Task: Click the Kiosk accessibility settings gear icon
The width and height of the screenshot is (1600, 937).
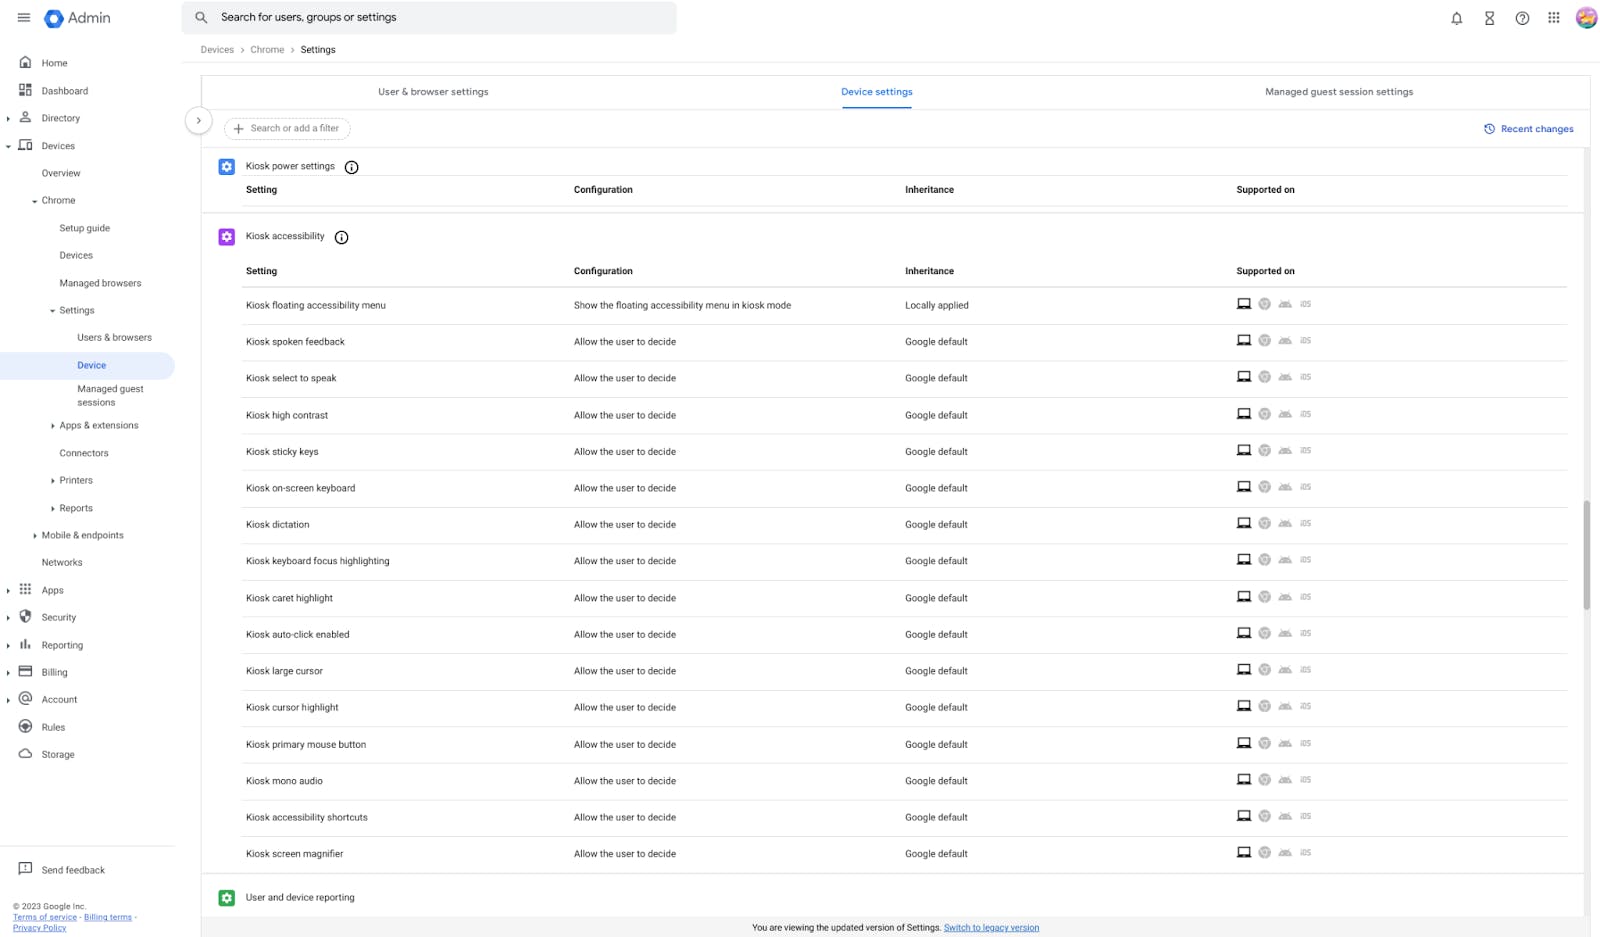Action: click(226, 236)
